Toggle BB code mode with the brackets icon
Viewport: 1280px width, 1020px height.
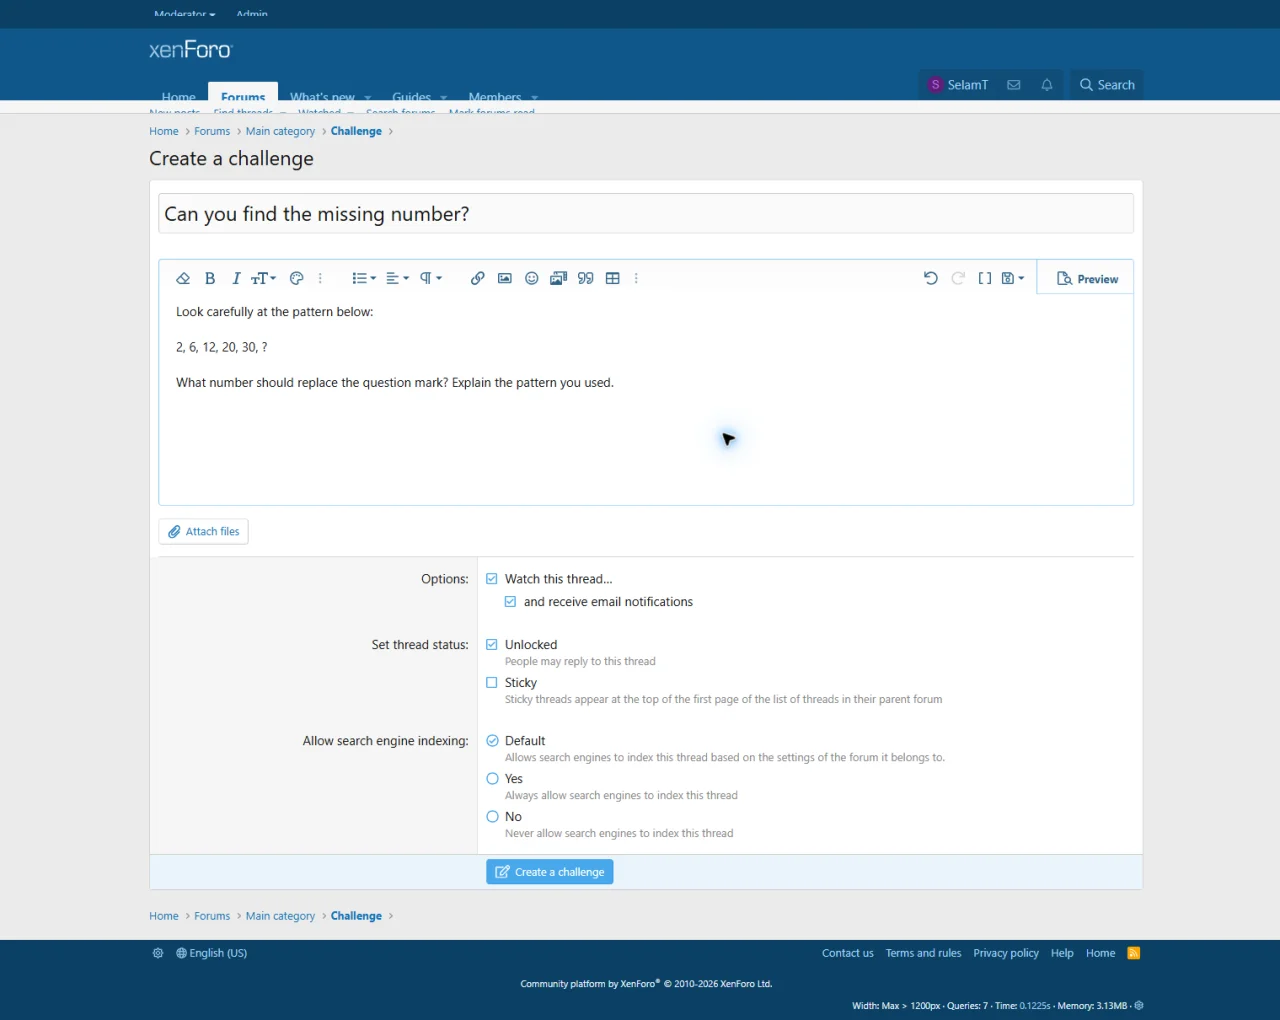click(985, 279)
